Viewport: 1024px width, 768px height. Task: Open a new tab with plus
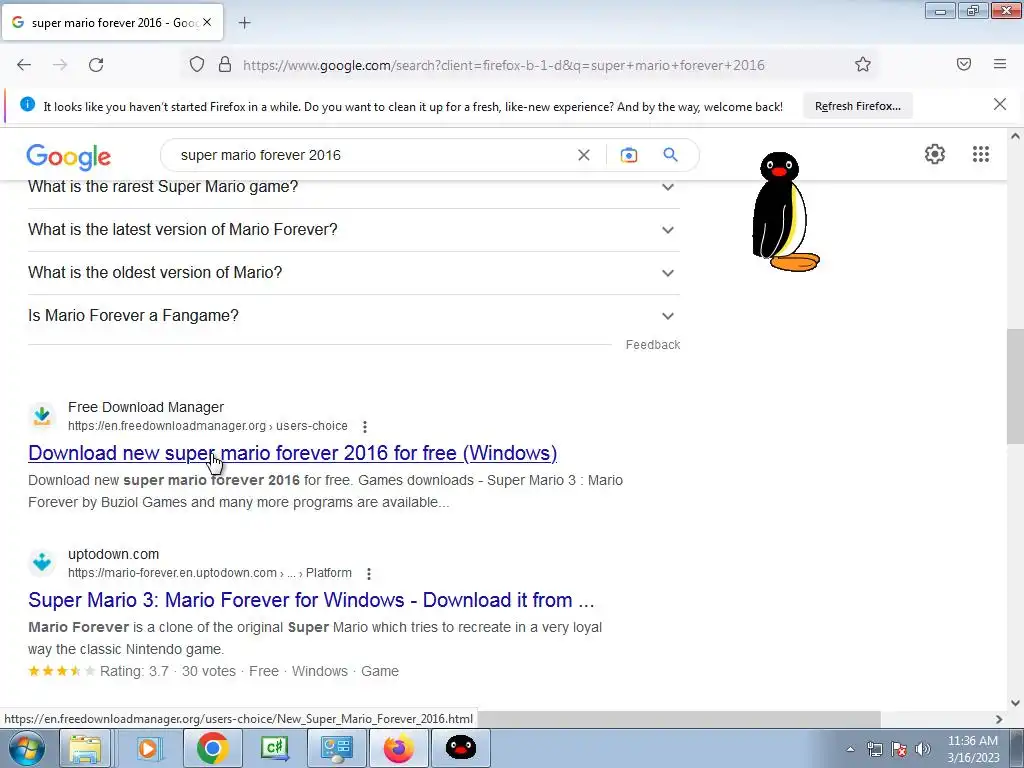(244, 23)
